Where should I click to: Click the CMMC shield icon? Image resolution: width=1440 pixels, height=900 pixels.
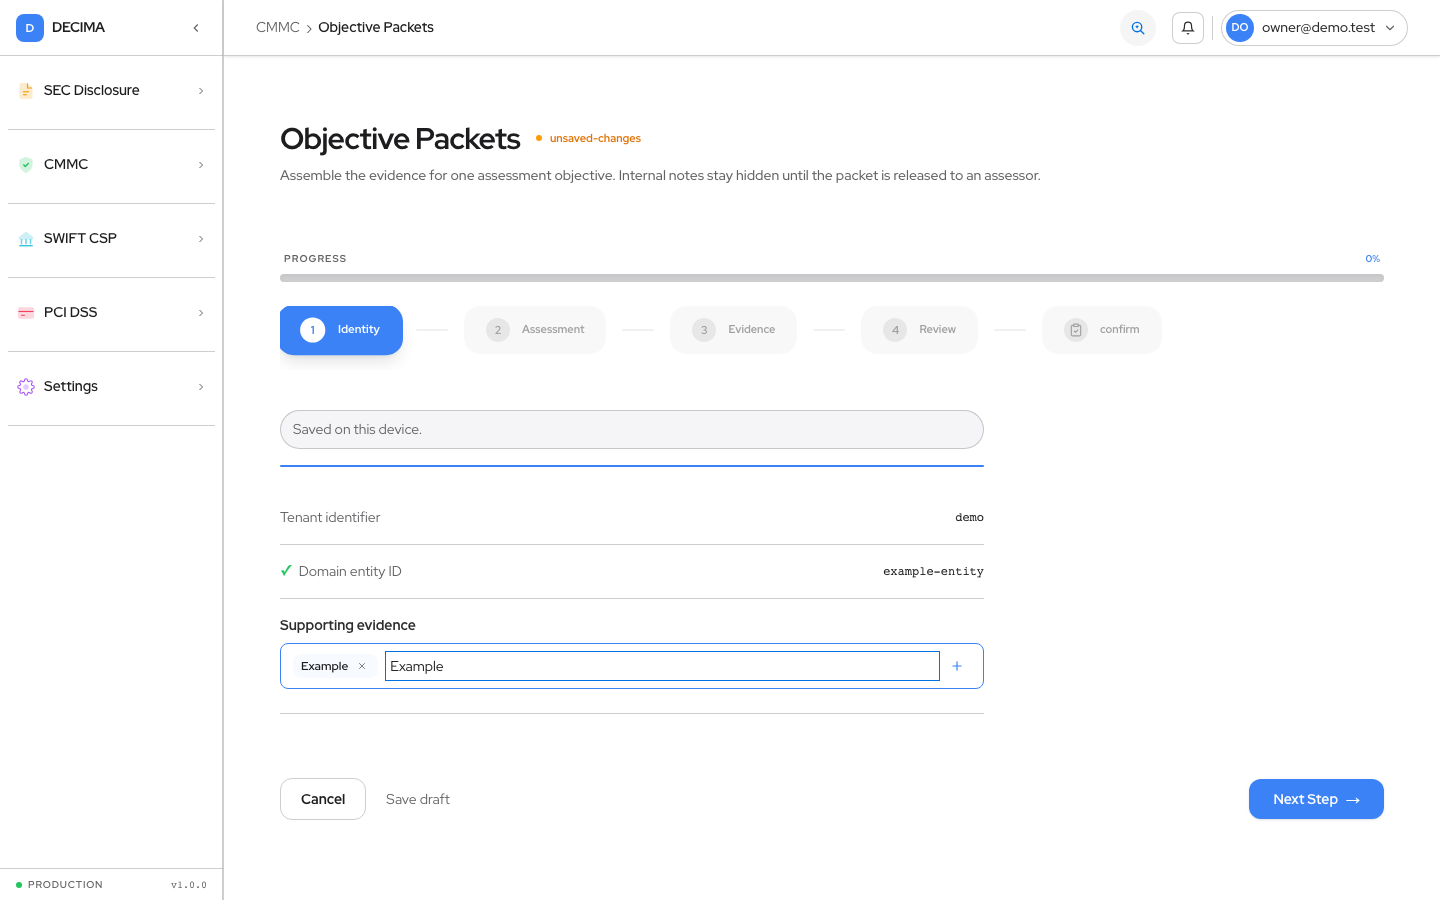tap(26, 164)
